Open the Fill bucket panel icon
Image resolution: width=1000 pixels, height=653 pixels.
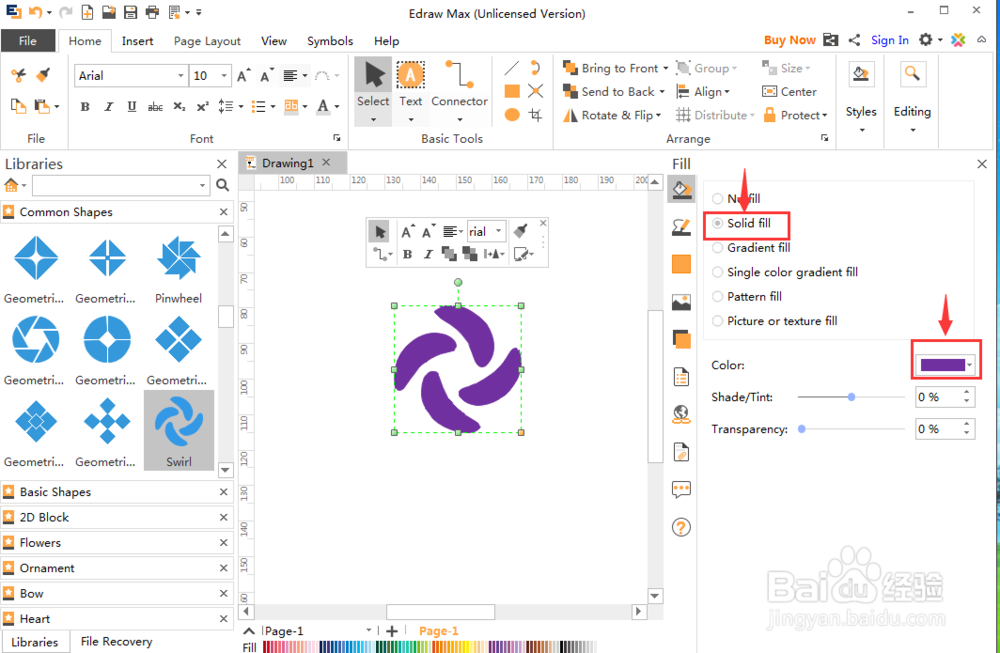tap(681, 189)
